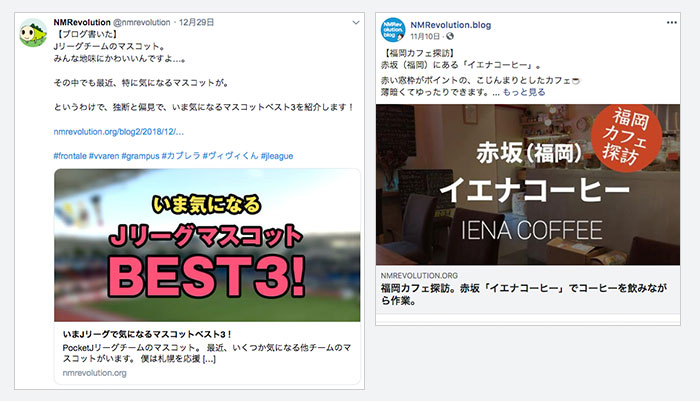Screen dimensions: 700x401
Task: Click the #jleague hashtag
Action: click(x=277, y=156)
